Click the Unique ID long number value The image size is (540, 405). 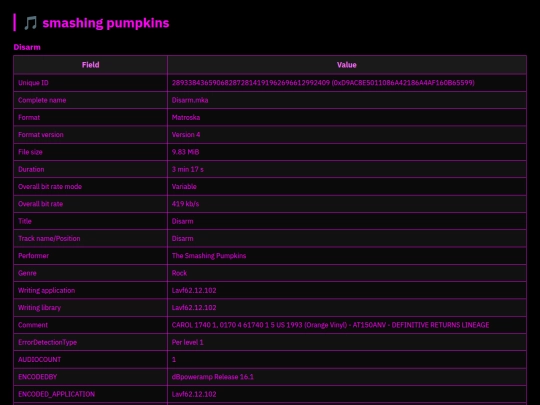coord(323,83)
